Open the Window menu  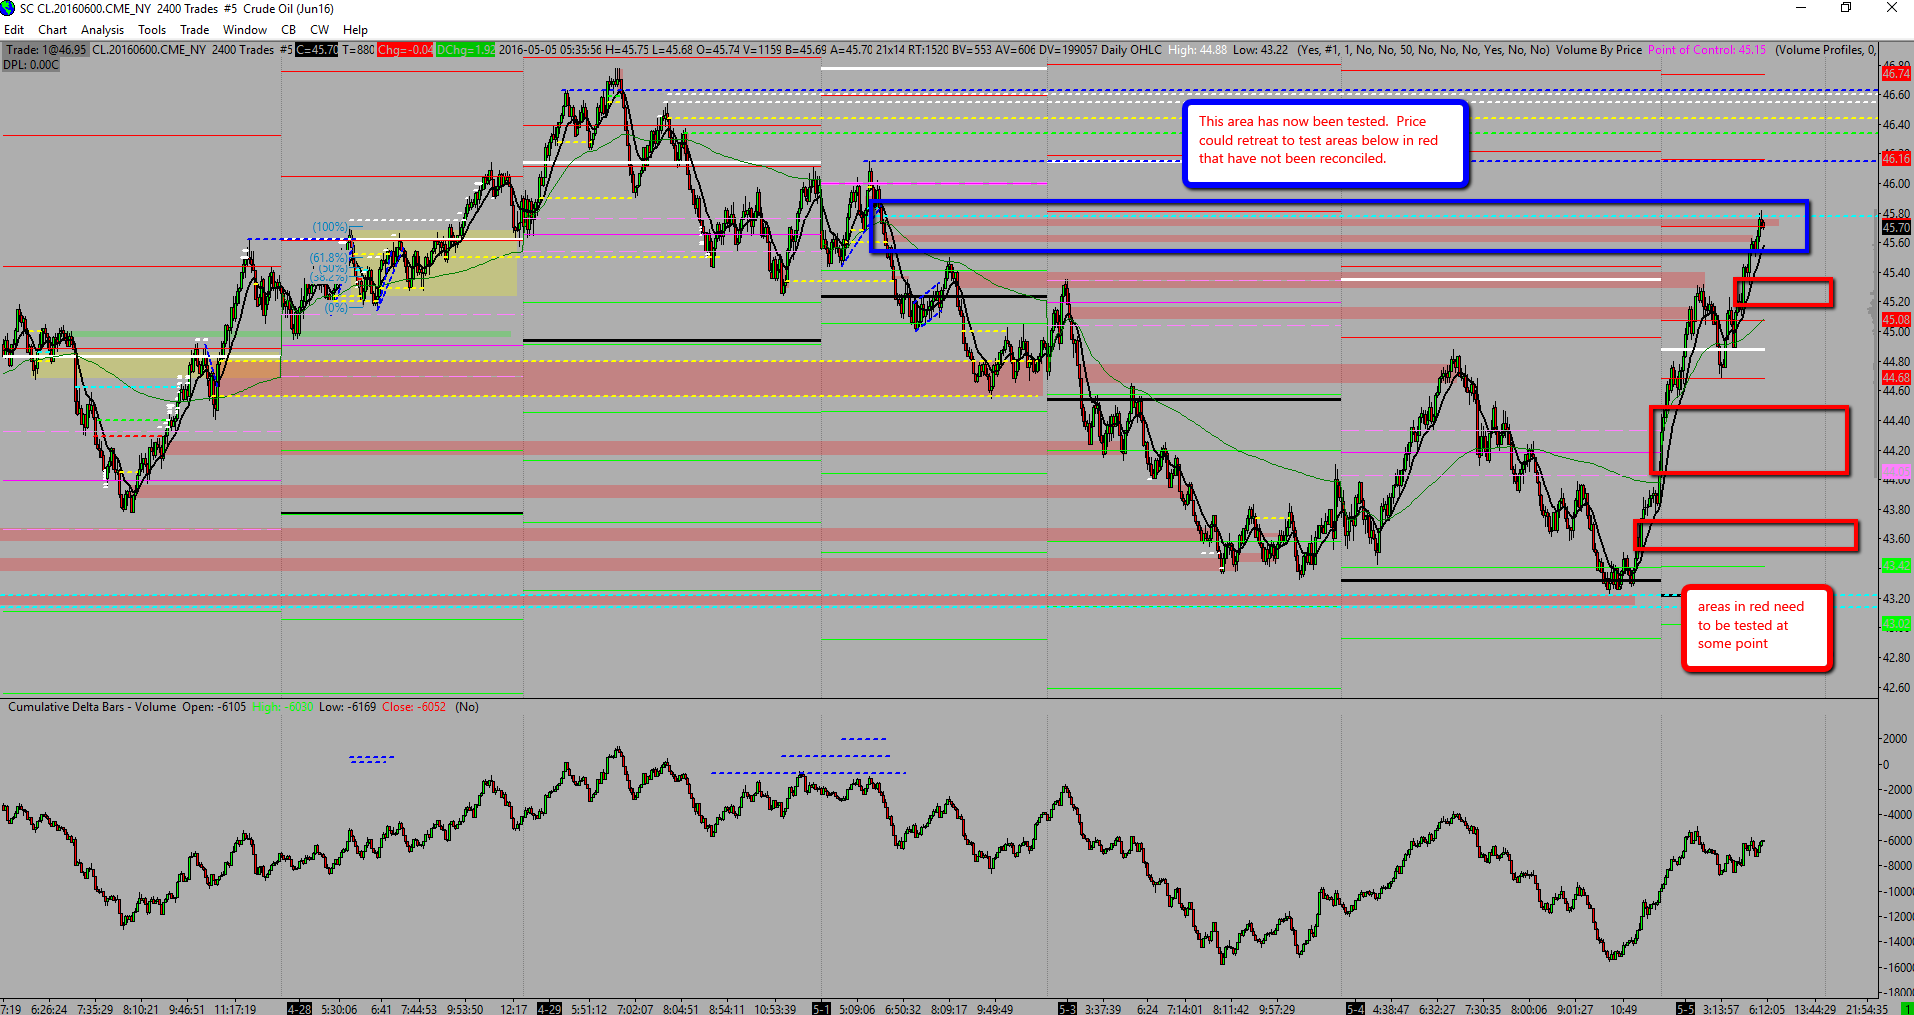(x=244, y=30)
